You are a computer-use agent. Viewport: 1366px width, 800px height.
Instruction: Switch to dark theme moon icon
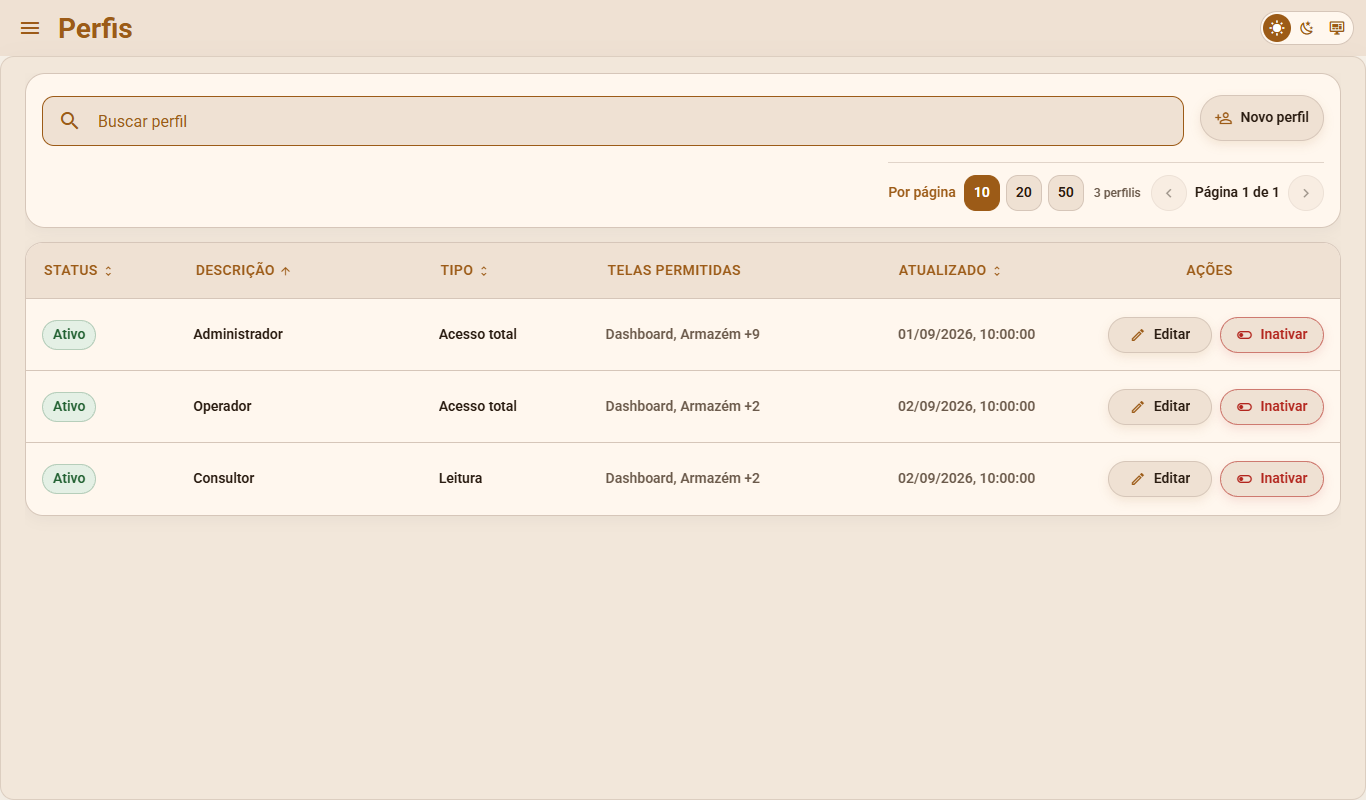click(1307, 28)
